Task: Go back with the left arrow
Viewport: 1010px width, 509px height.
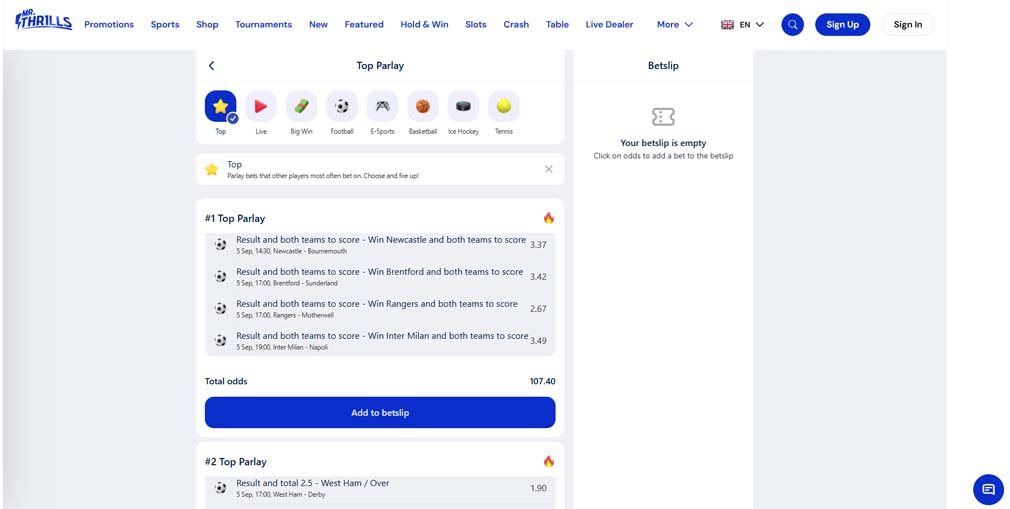Action: 211,66
